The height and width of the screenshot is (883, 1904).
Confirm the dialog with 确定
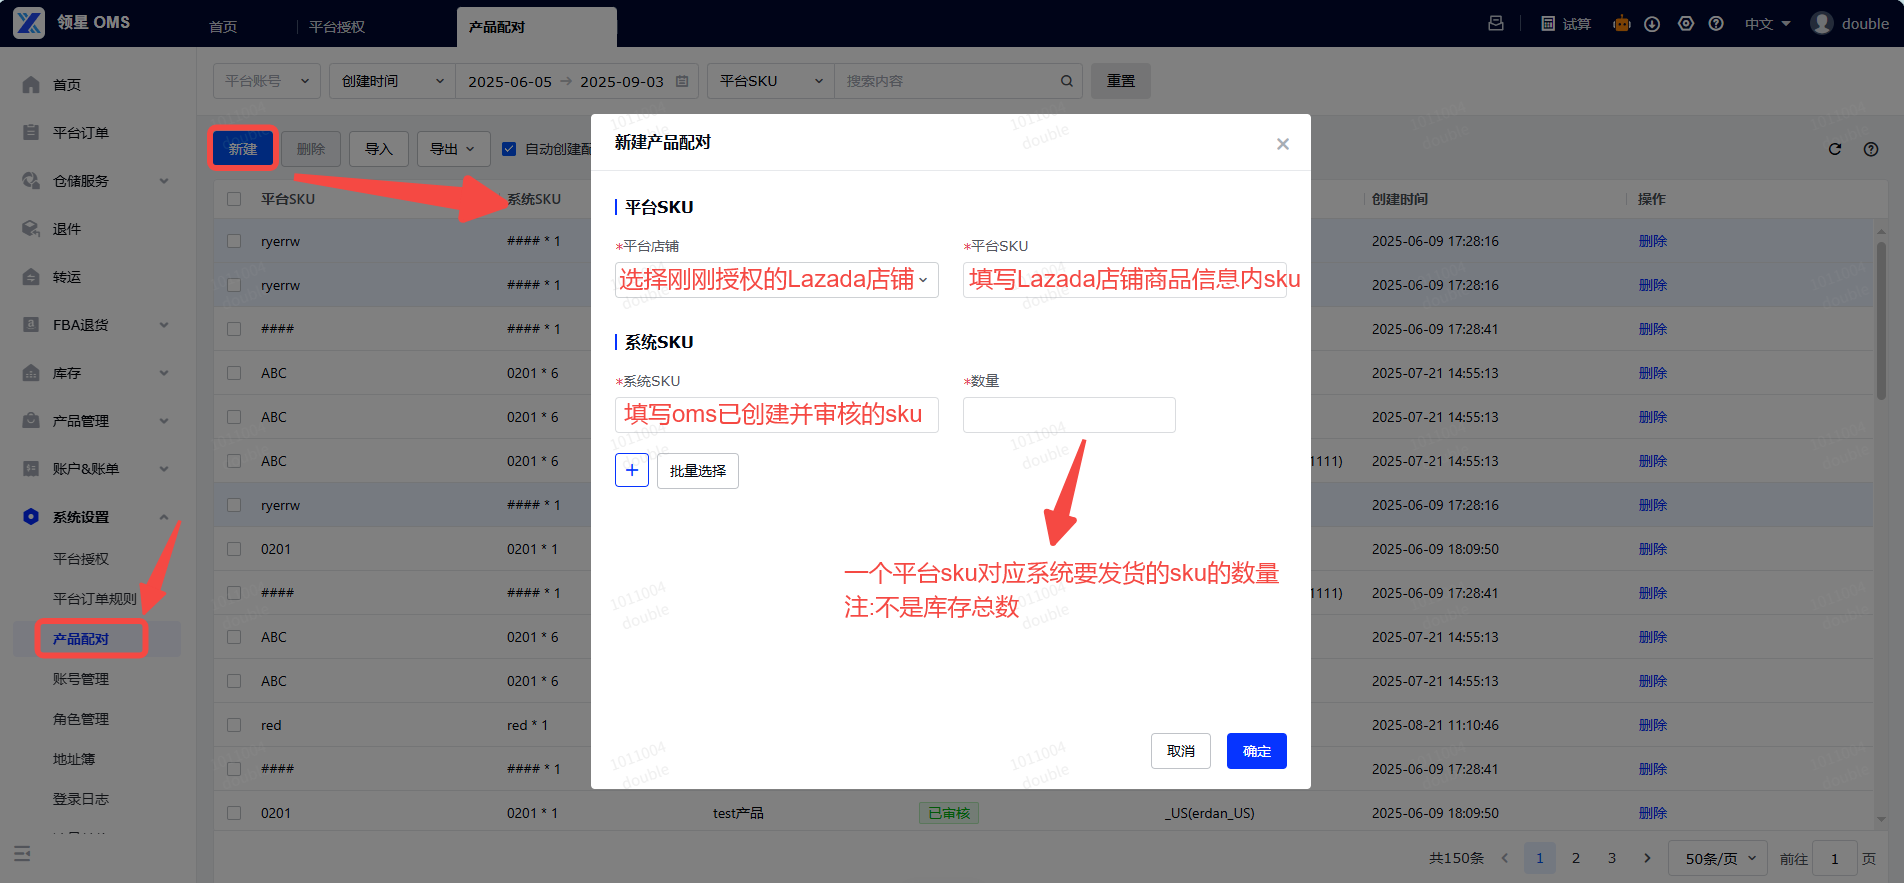[x=1257, y=751]
